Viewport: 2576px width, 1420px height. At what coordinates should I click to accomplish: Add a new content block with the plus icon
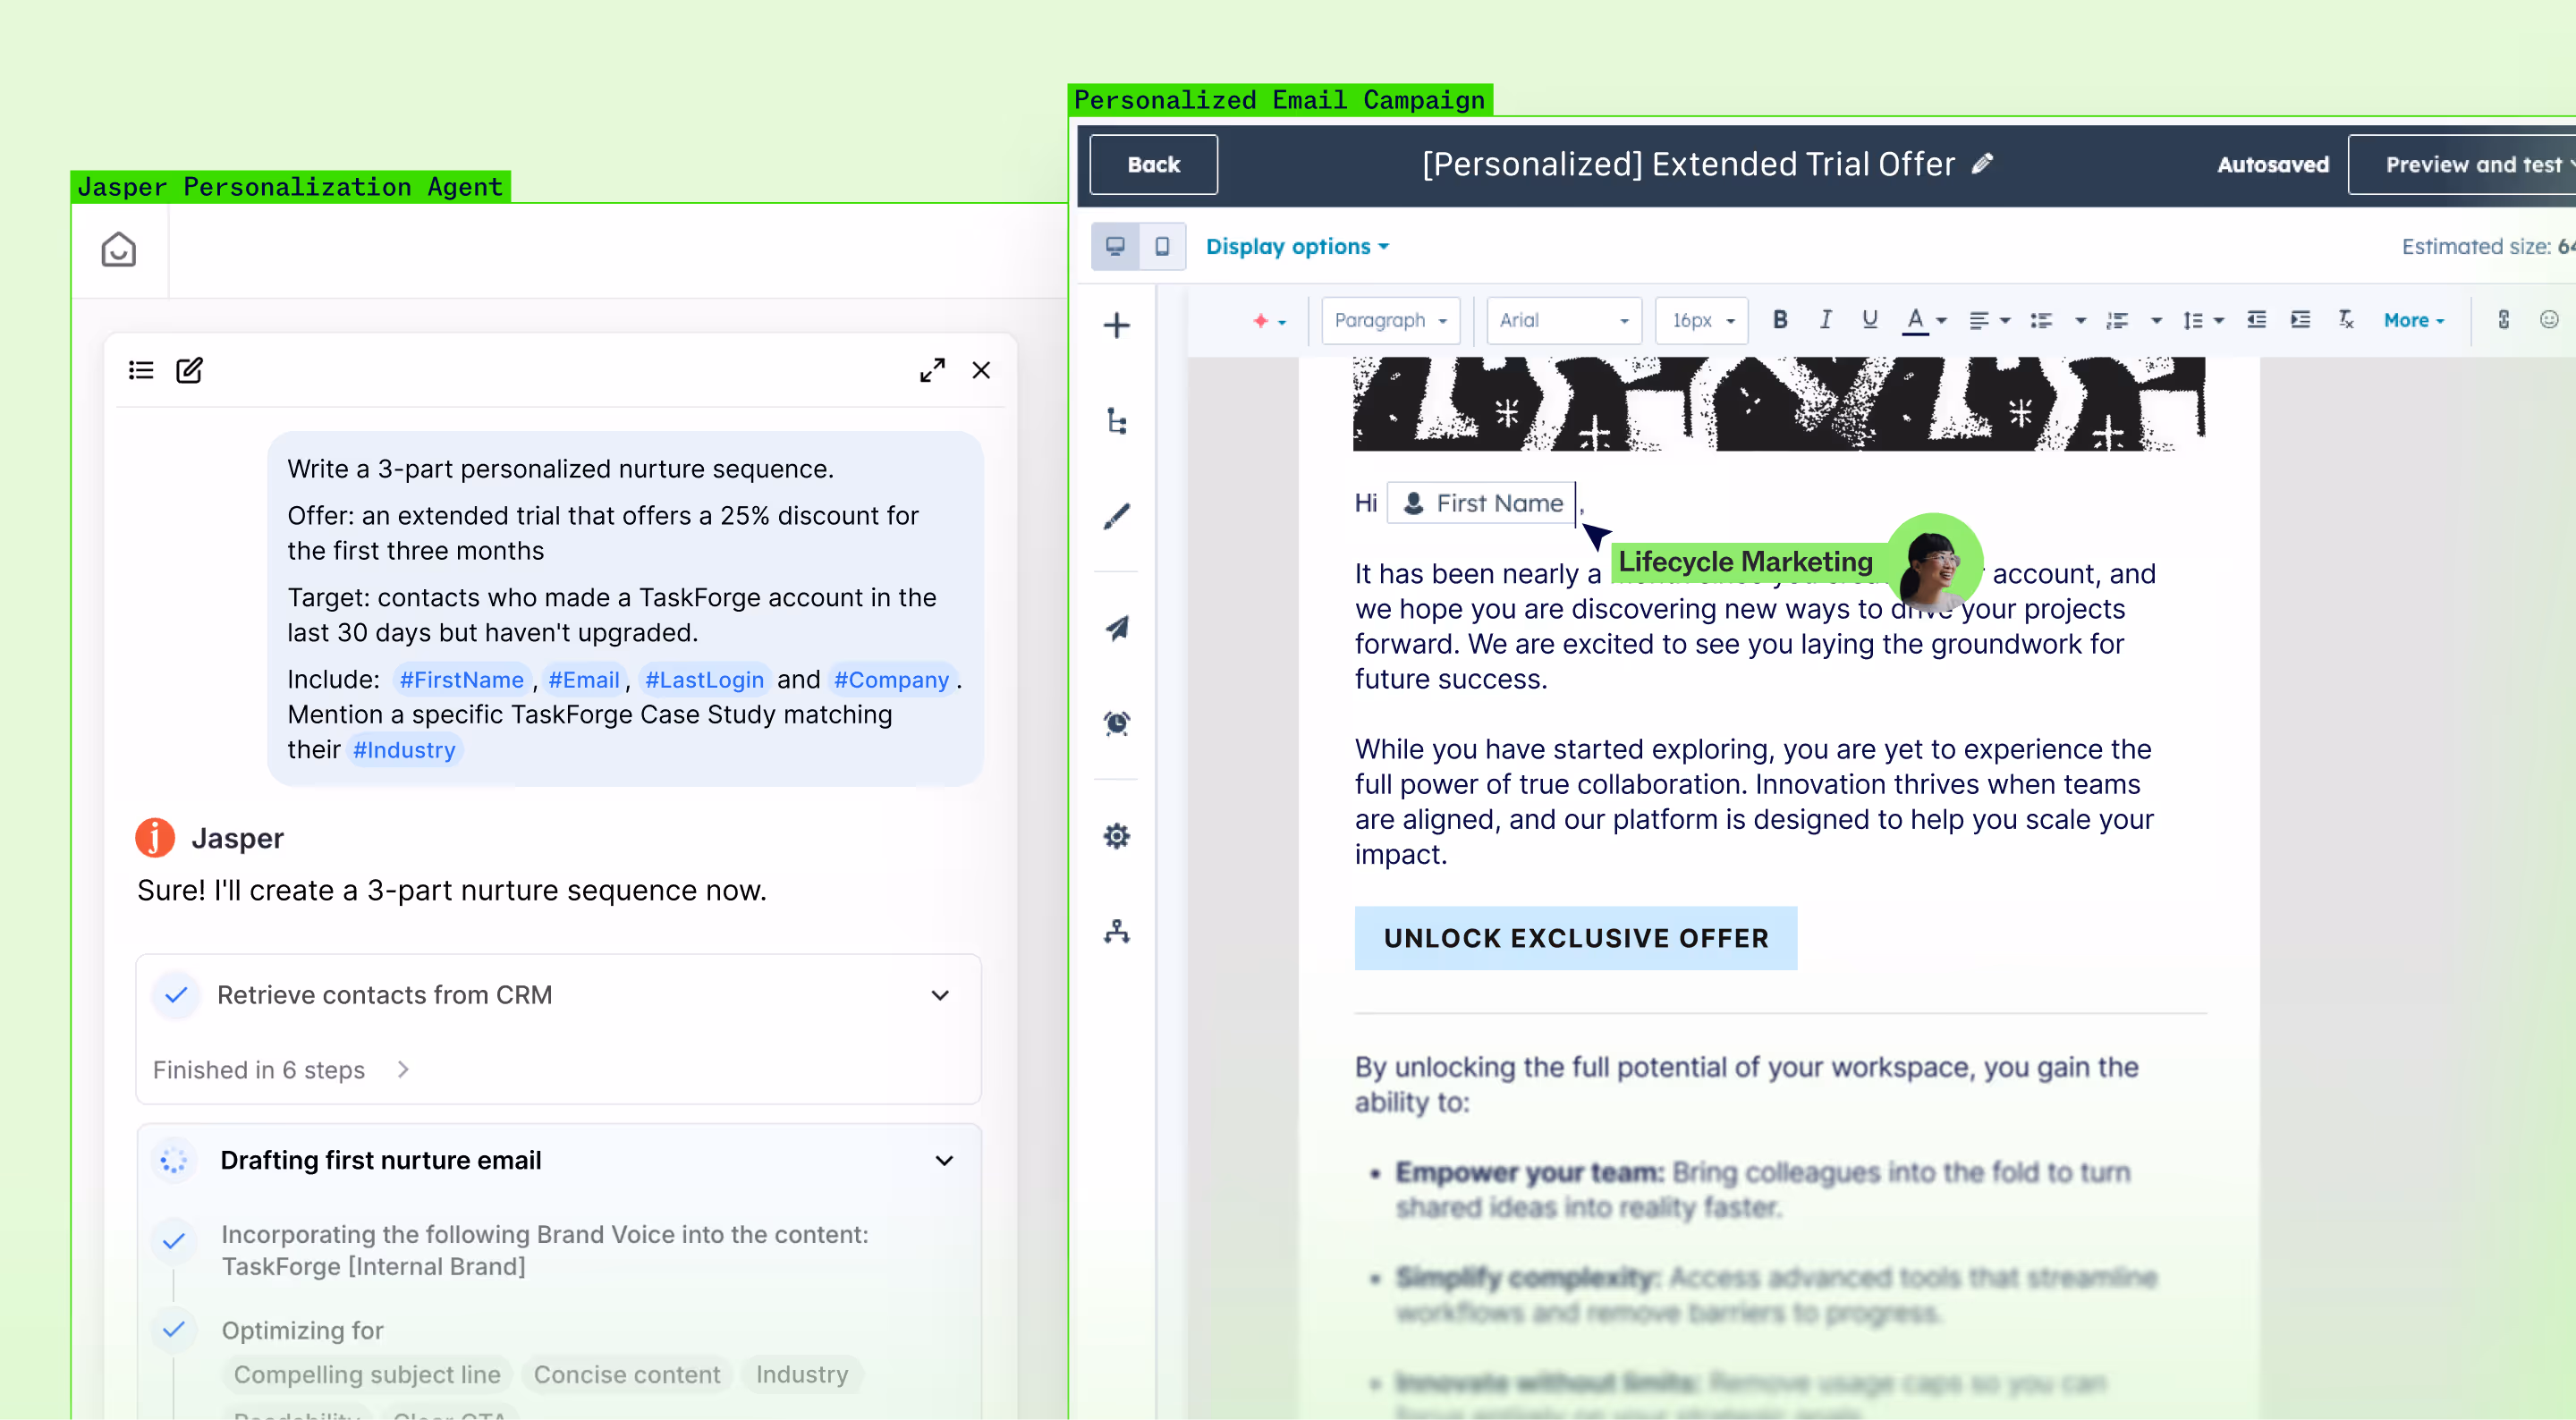[x=1117, y=325]
